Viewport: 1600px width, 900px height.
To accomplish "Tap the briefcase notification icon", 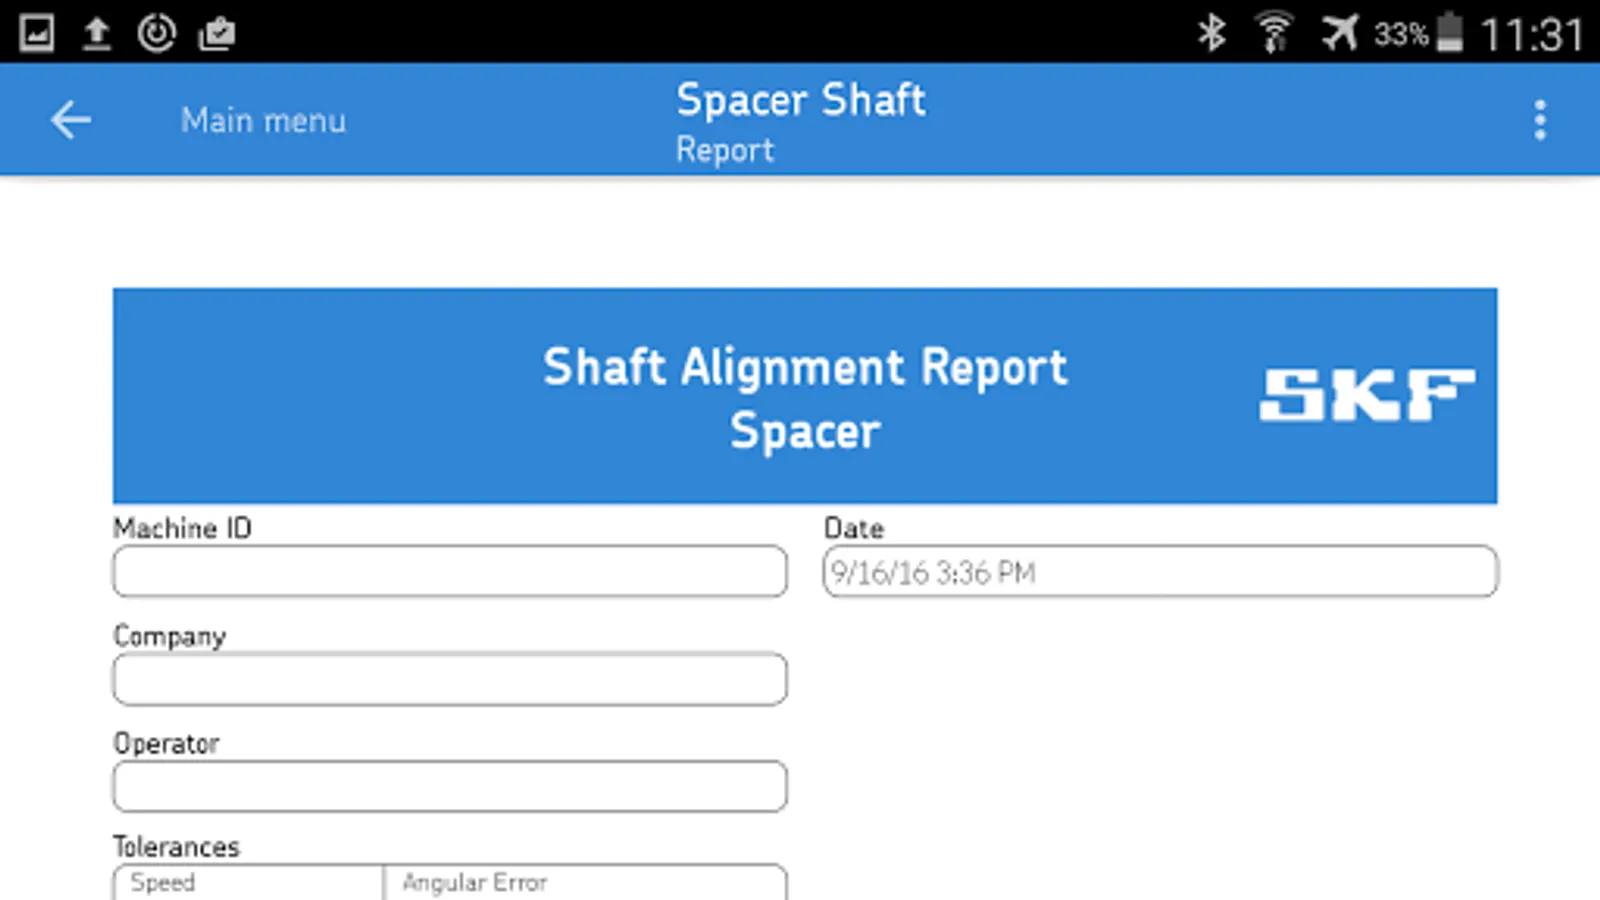I will click(217, 33).
